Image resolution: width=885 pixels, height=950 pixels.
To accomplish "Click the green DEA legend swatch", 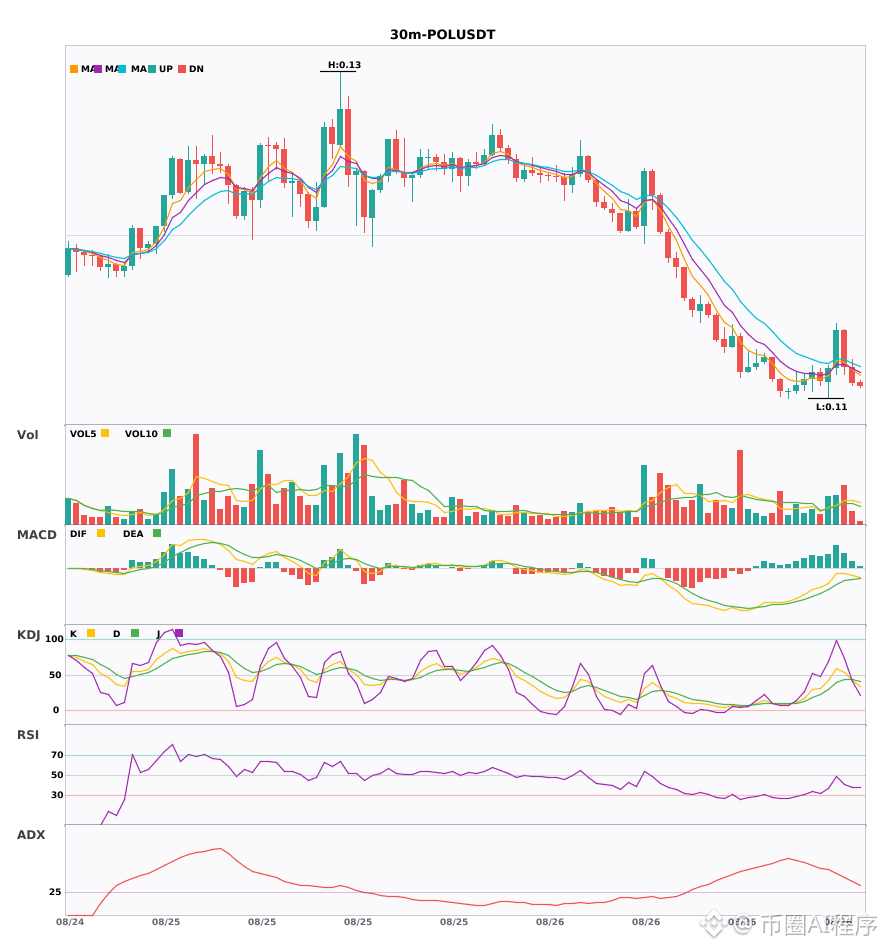I will pos(157,533).
